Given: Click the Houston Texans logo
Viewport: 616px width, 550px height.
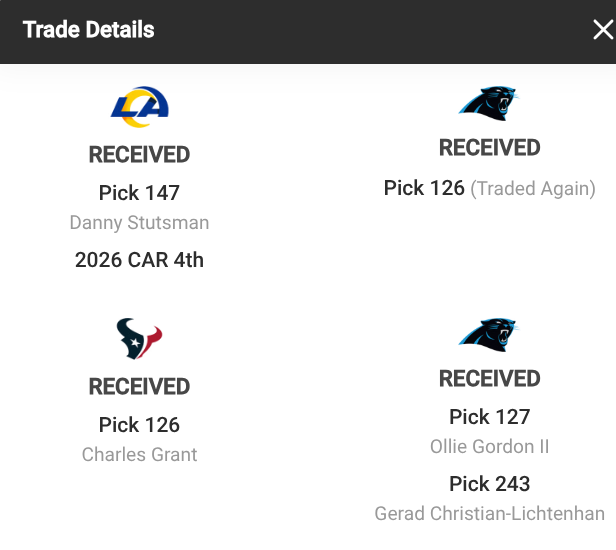Looking at the screenshot, I should 139,338.
